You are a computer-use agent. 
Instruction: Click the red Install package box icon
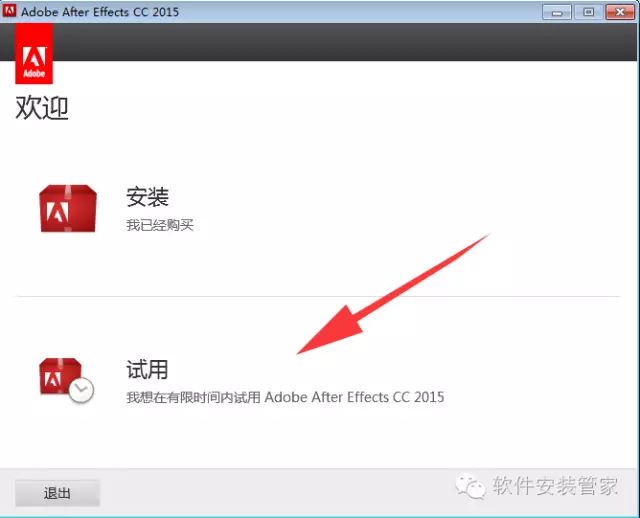[67, 209]
